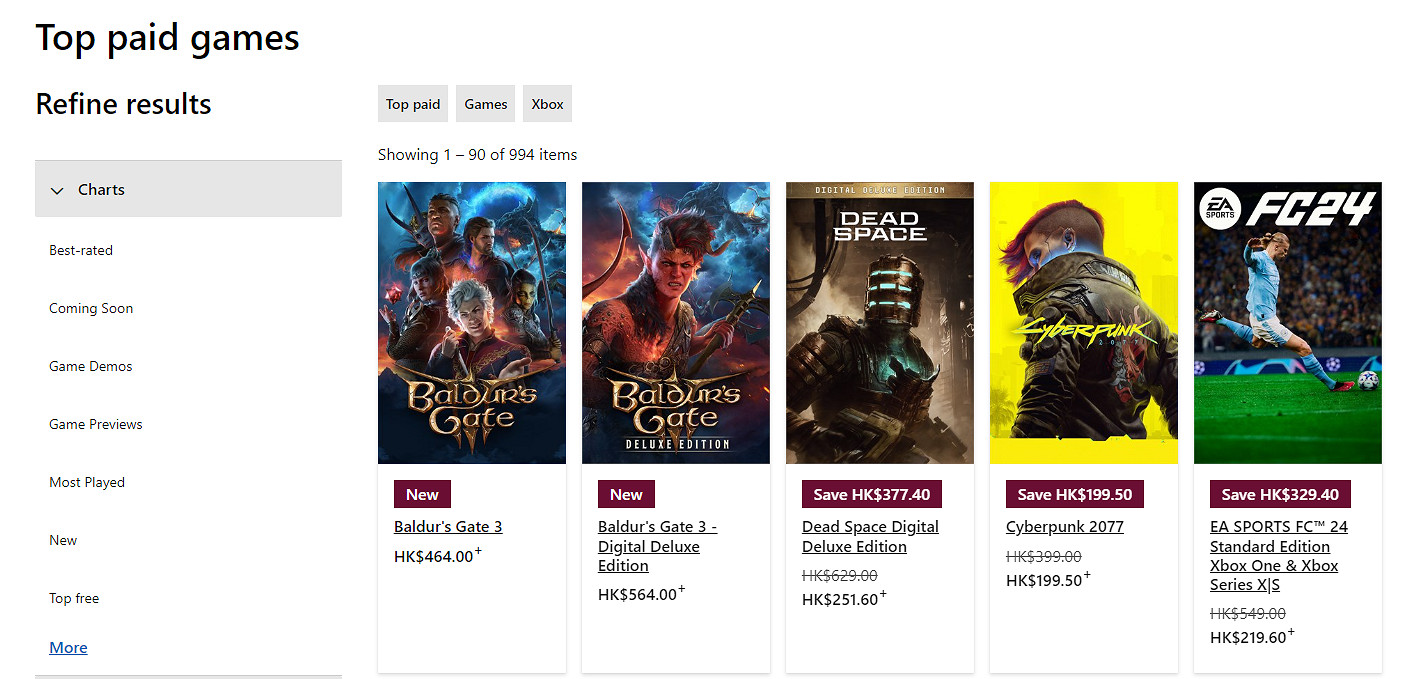Viewport: 1404px width, 679px height.
Task: Select the Best-rated chart filter
Action: (80, 250)
